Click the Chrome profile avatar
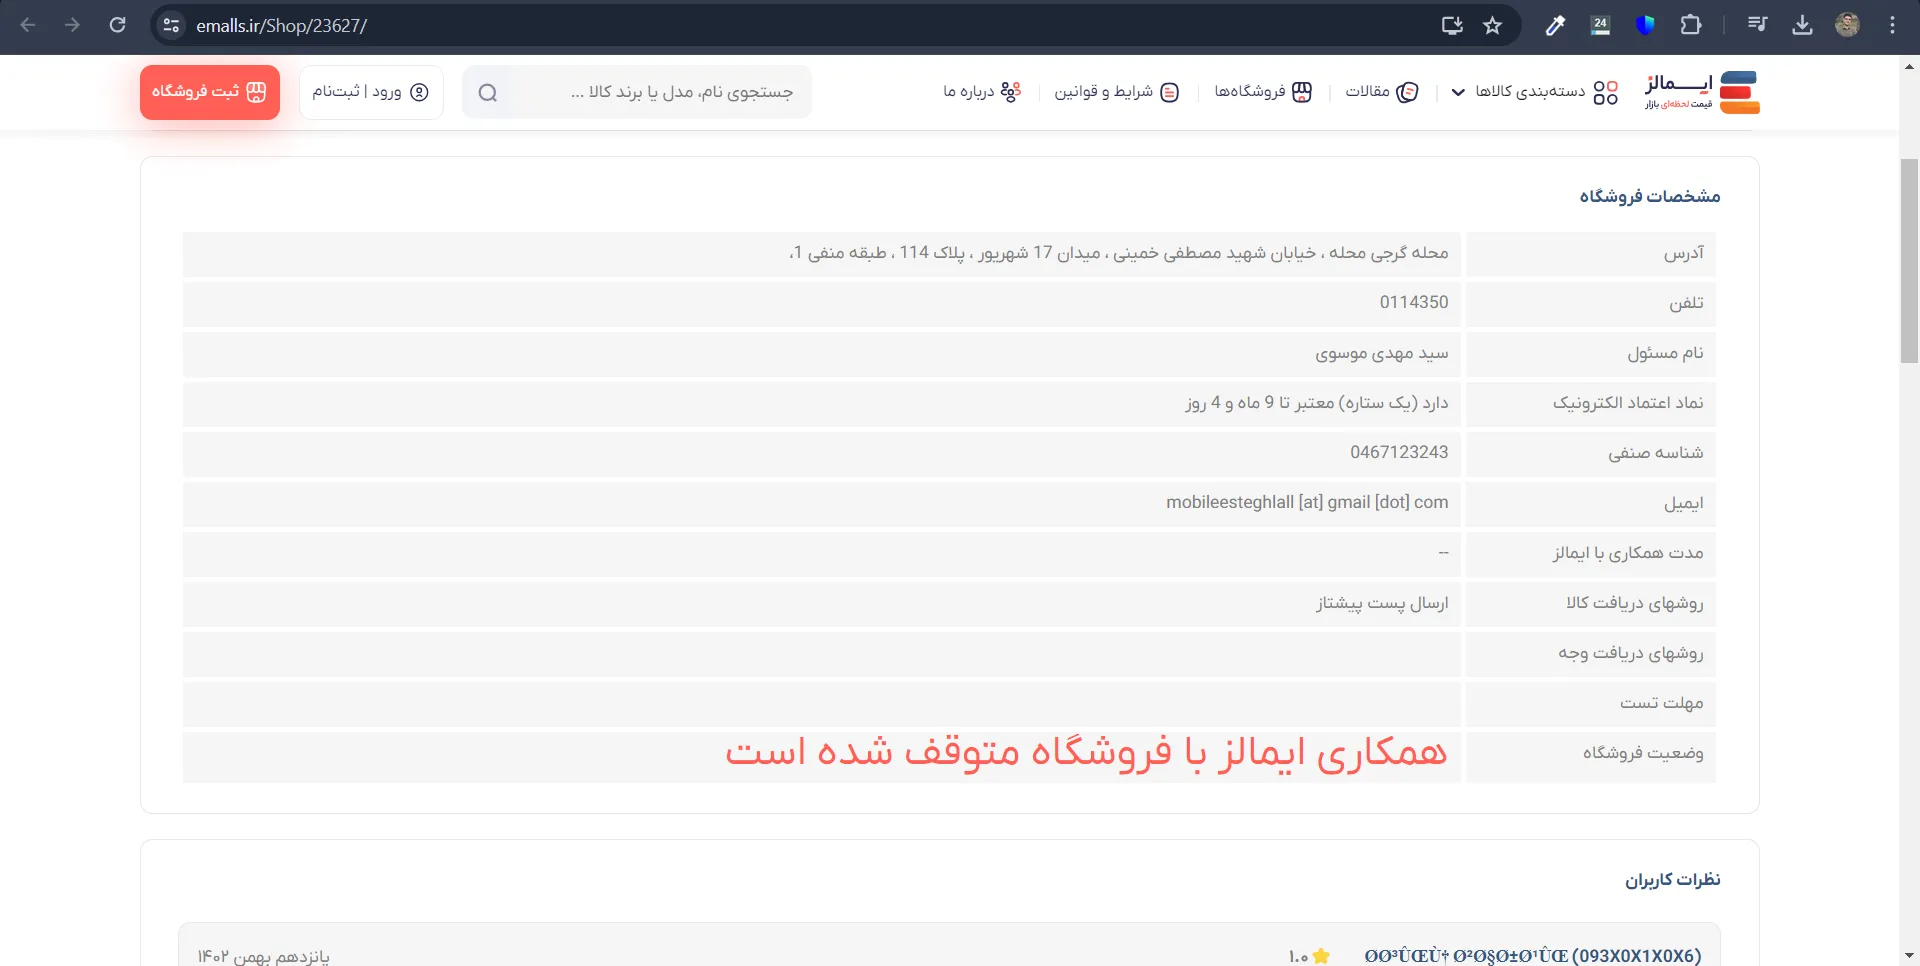Image resolution: width=1920 pixels, height=966 pixels. 1848,25
